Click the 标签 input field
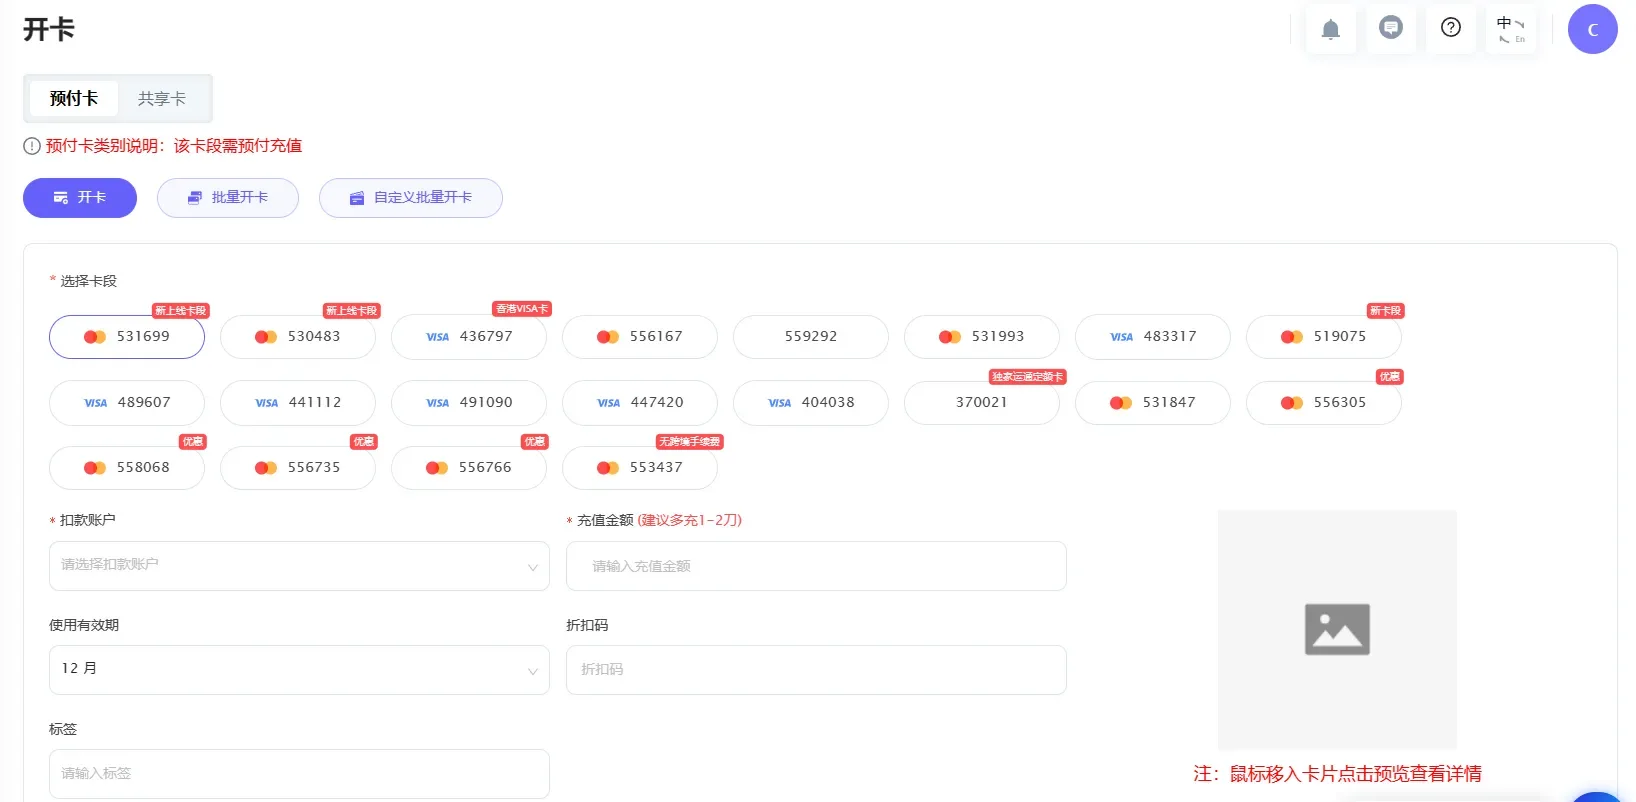Screen dimensions: 1636x802 point(299,774)
